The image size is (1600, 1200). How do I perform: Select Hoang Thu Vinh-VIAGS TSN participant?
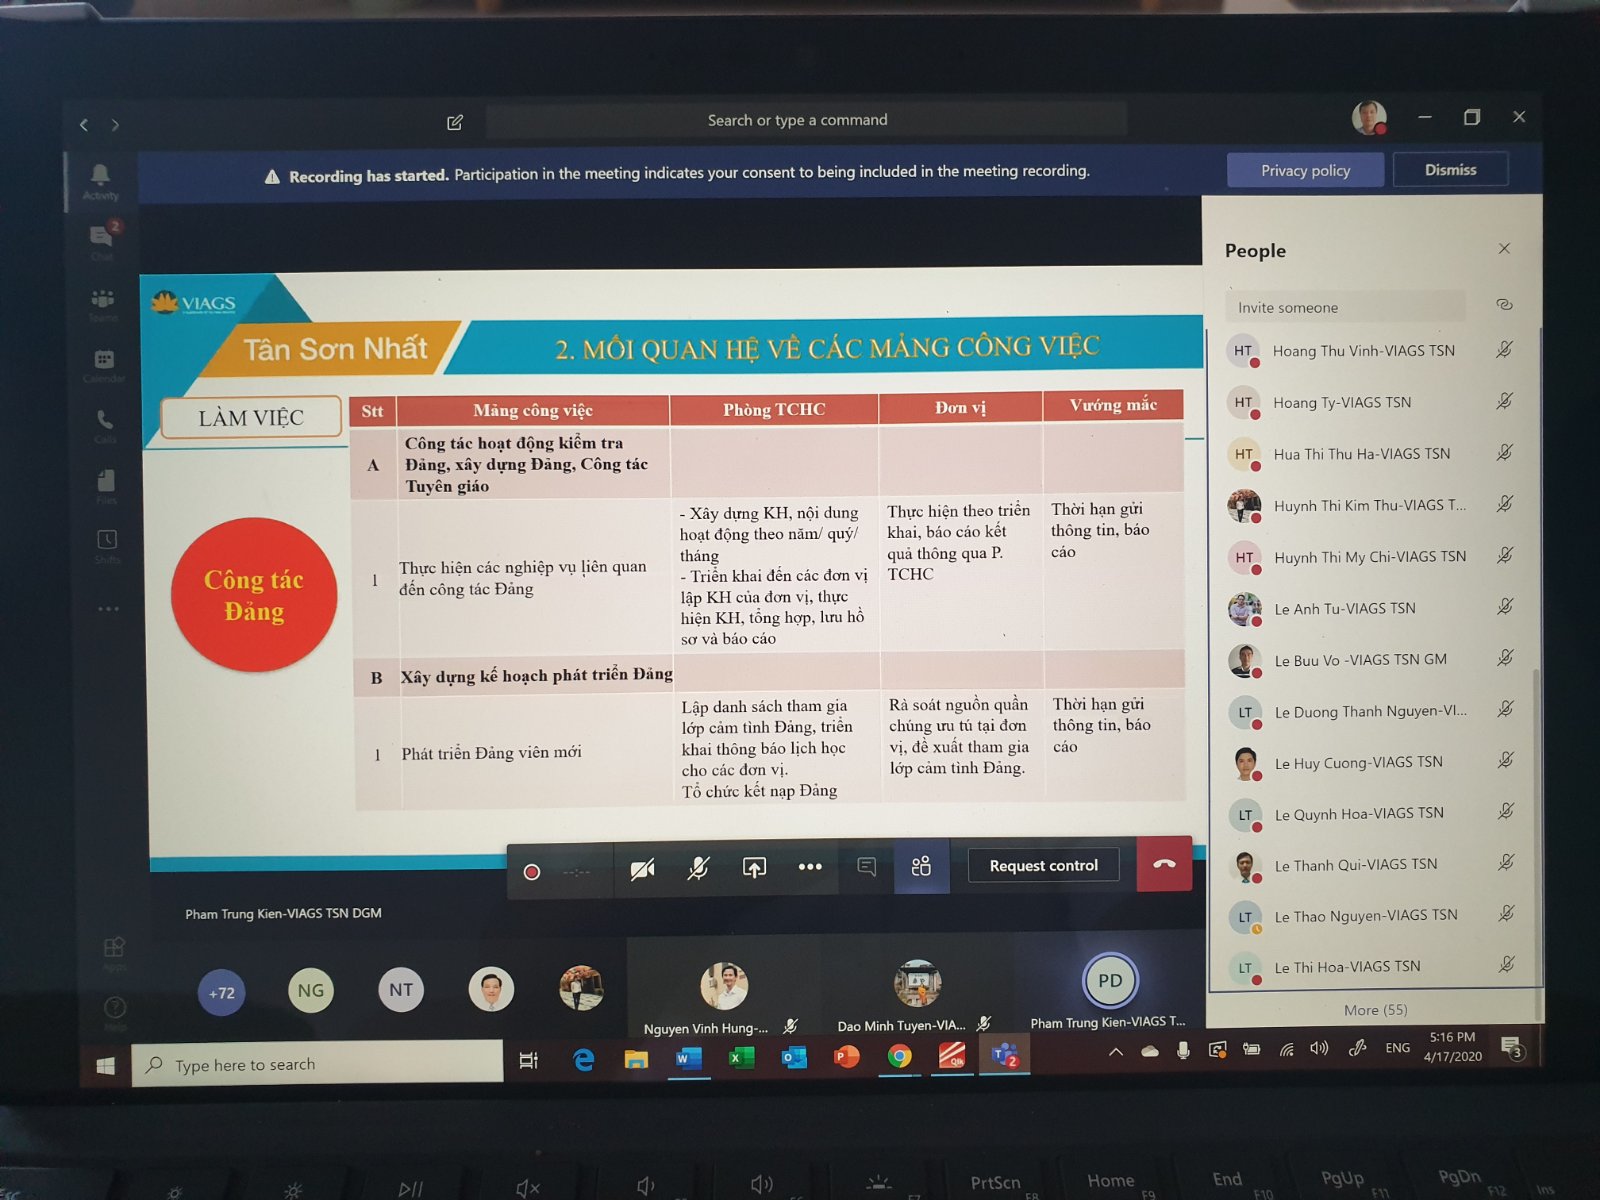click(x=1372, y=350)
